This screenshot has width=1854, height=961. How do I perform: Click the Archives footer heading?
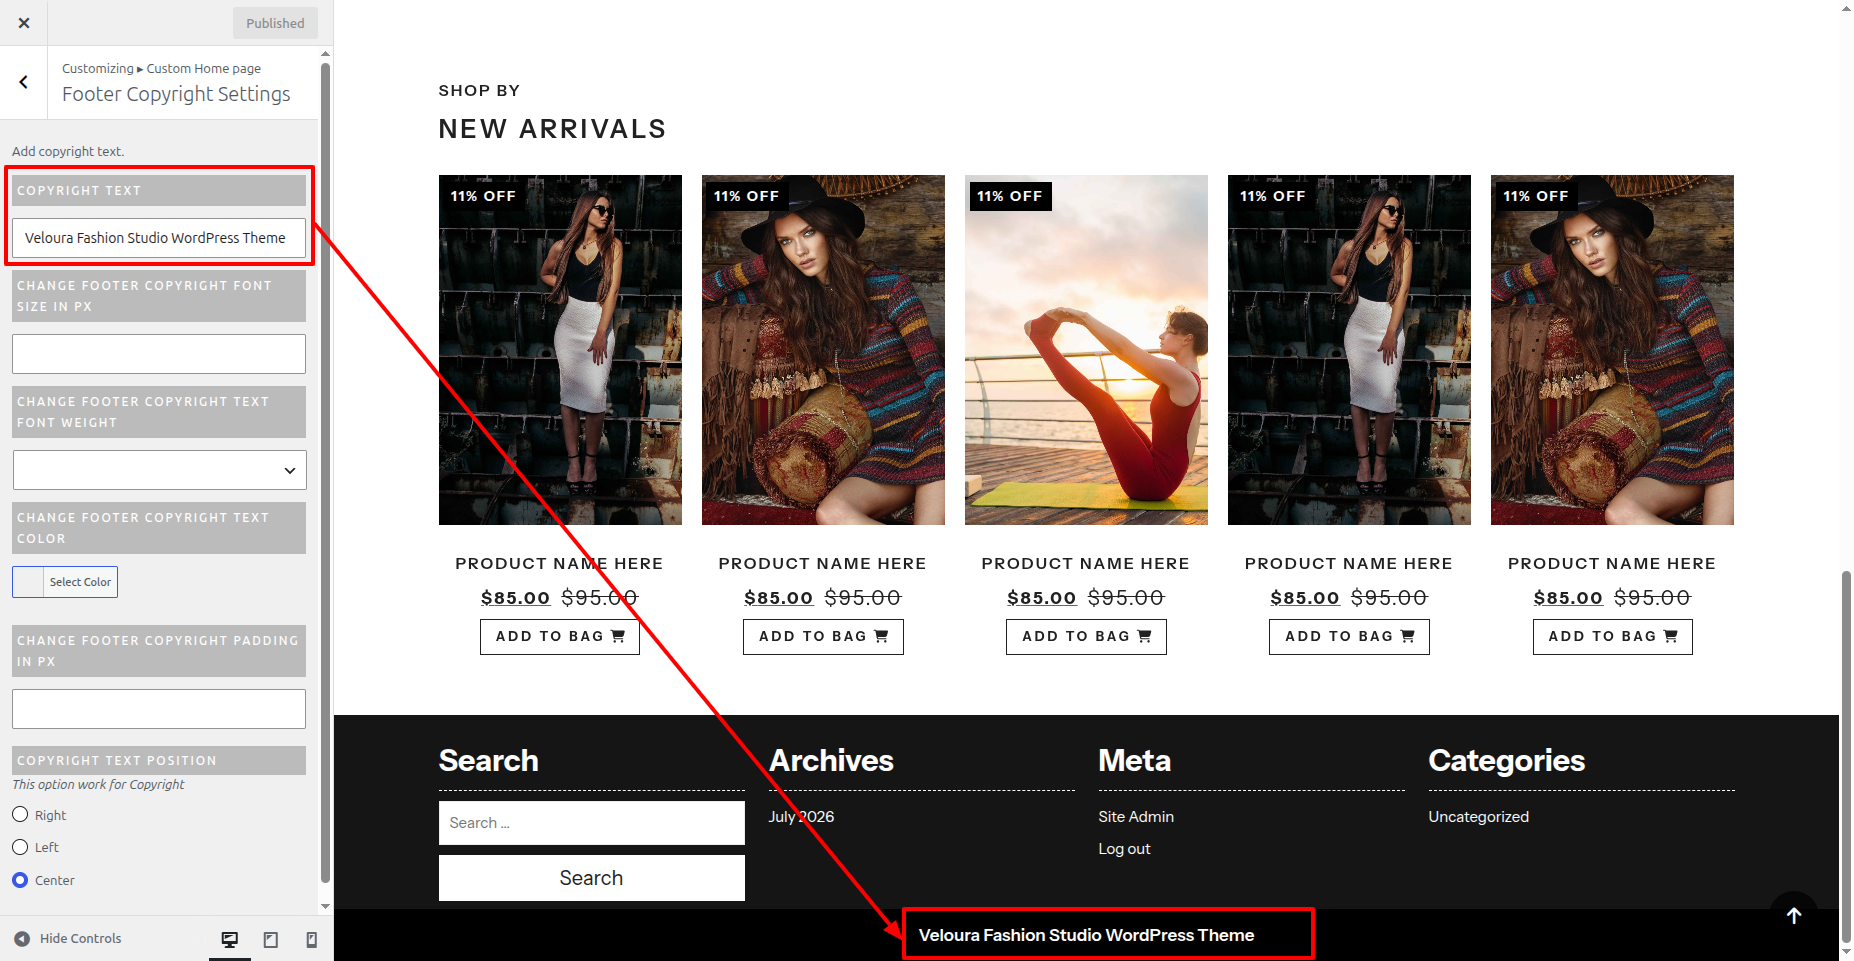point(831,761)
